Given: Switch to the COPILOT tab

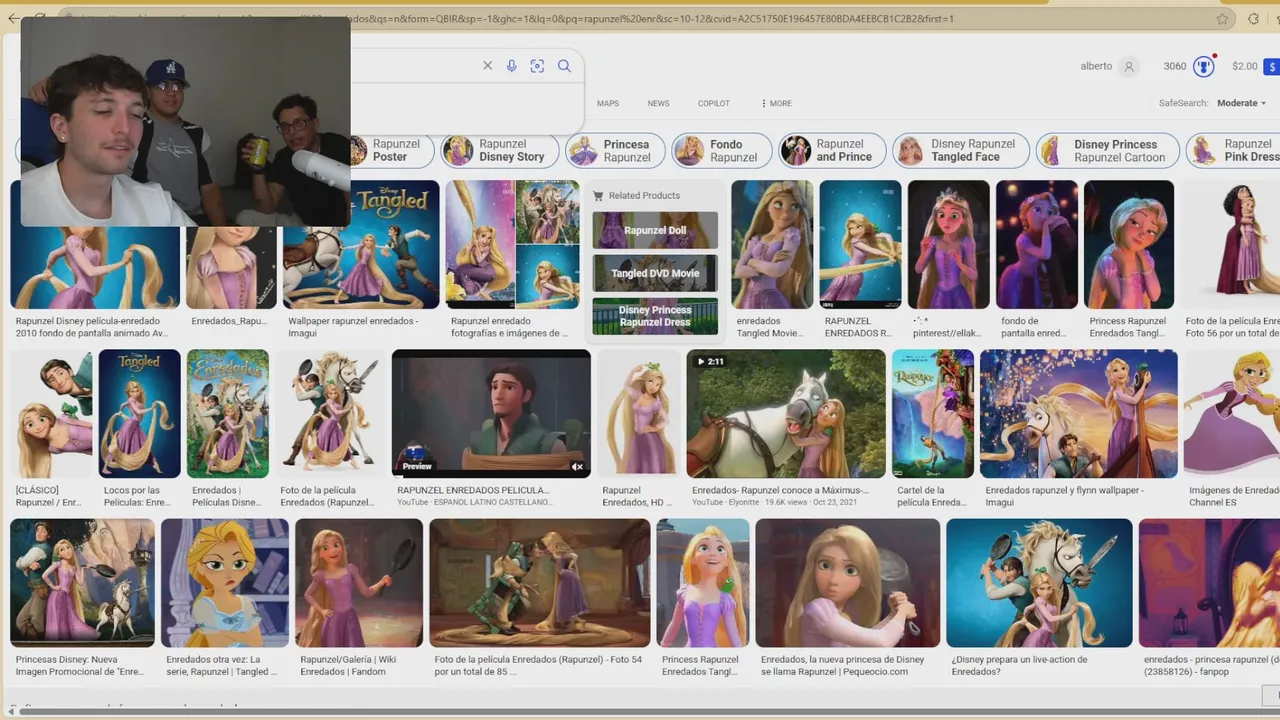Looking at the screenshot, I should 714,103.
